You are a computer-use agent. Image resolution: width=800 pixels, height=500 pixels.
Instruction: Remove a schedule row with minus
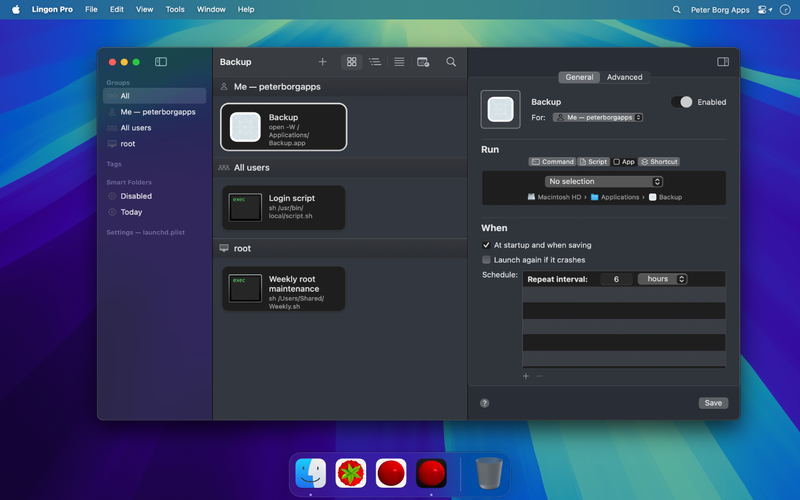[539, 376]
